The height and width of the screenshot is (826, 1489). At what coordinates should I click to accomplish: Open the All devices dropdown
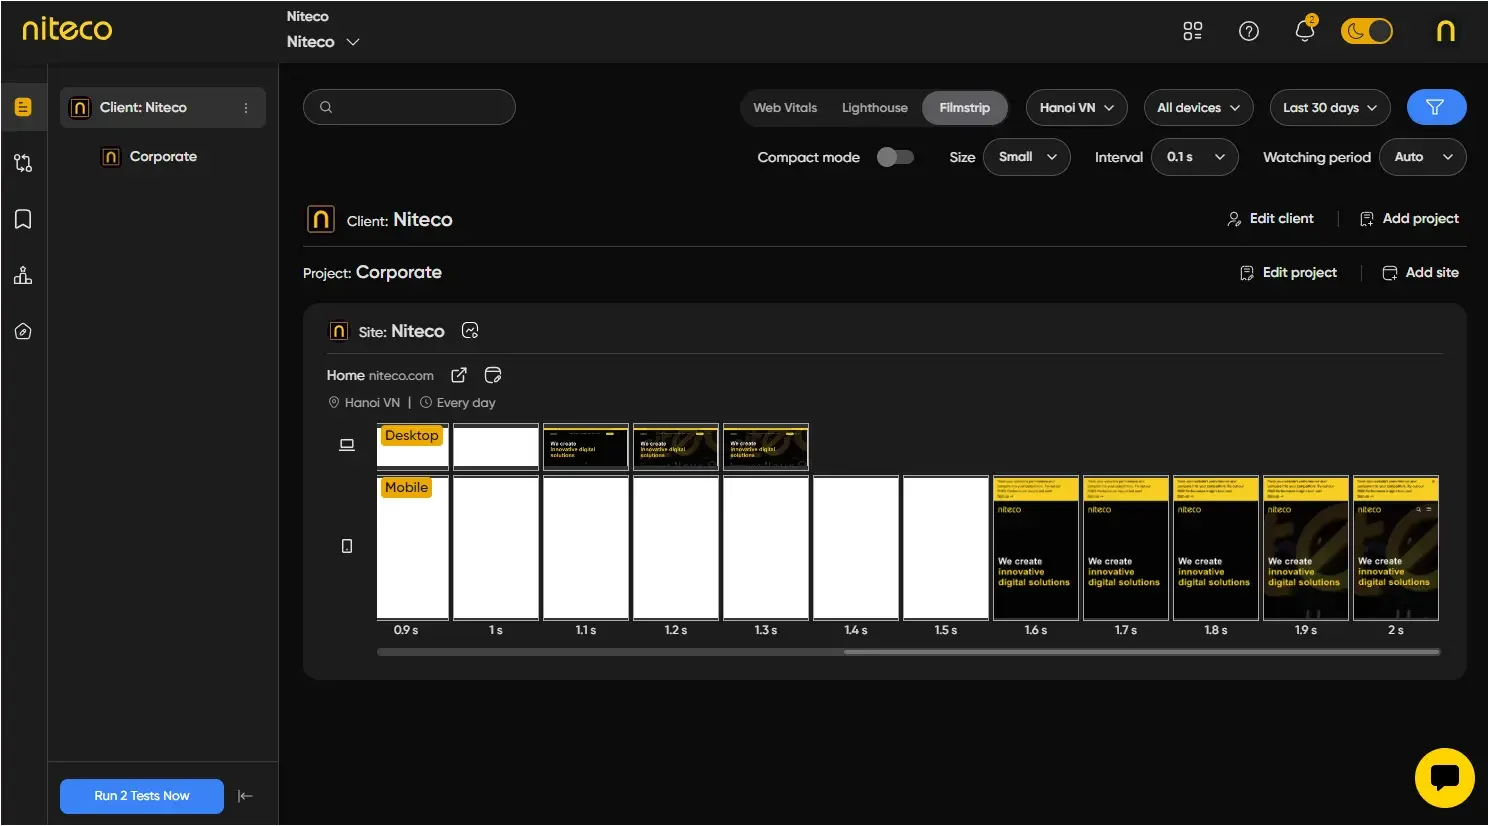1198,108
